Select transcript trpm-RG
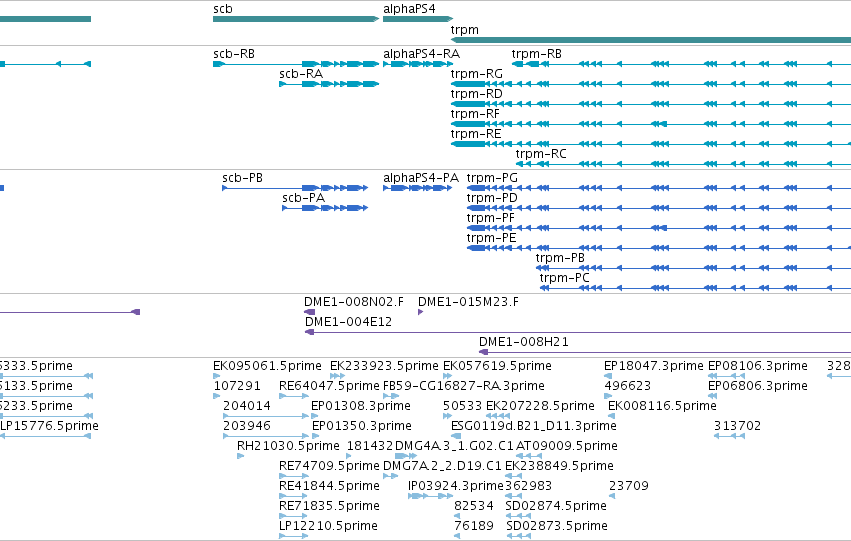This screenshot has width=851, height=541. (651, 84)
